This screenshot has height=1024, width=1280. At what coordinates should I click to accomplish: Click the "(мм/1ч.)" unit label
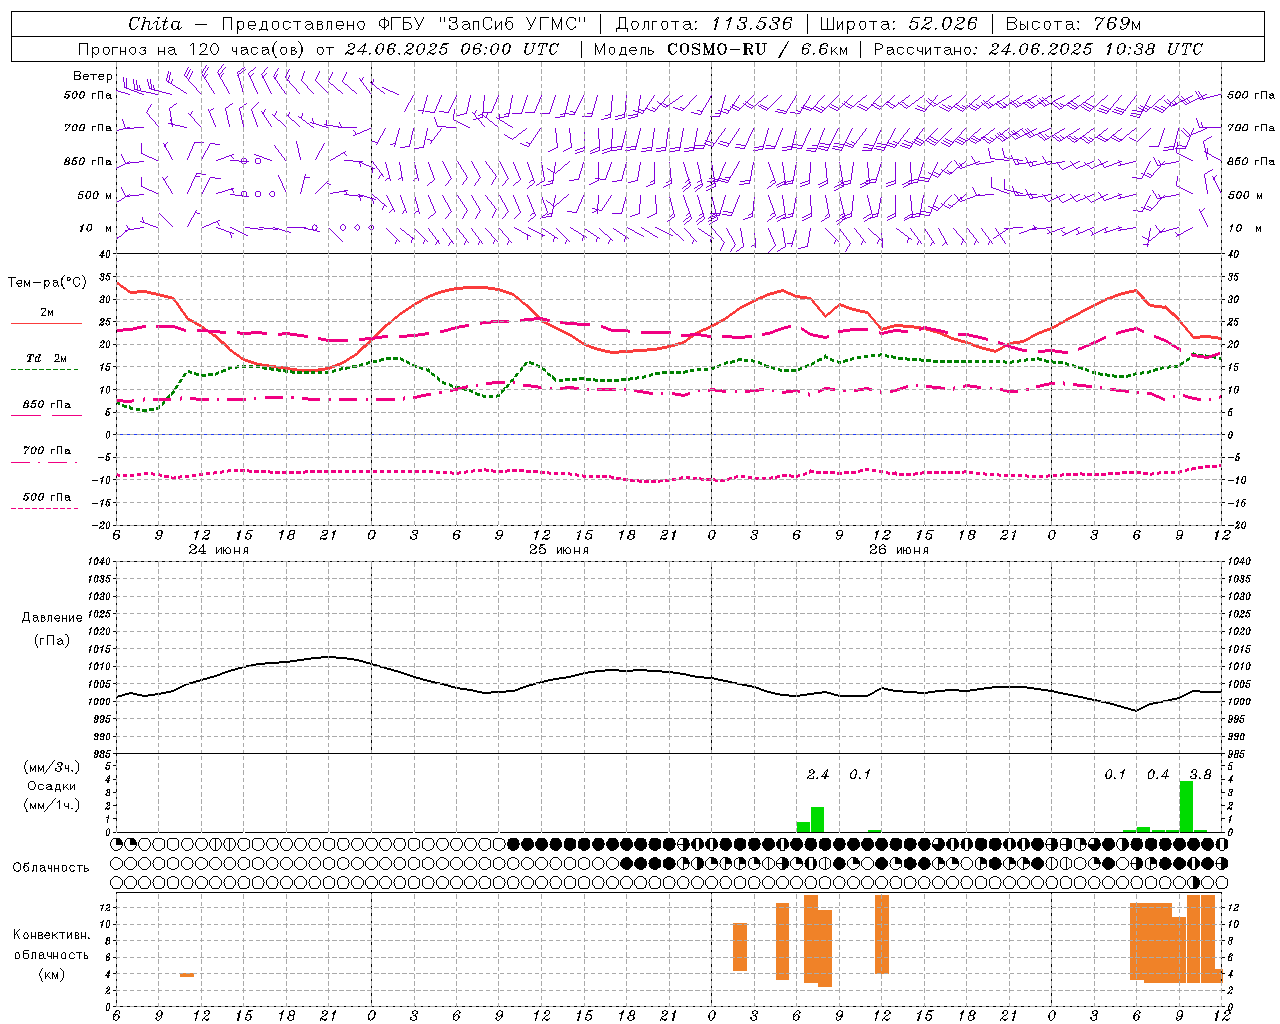click(x=52, y=805)
